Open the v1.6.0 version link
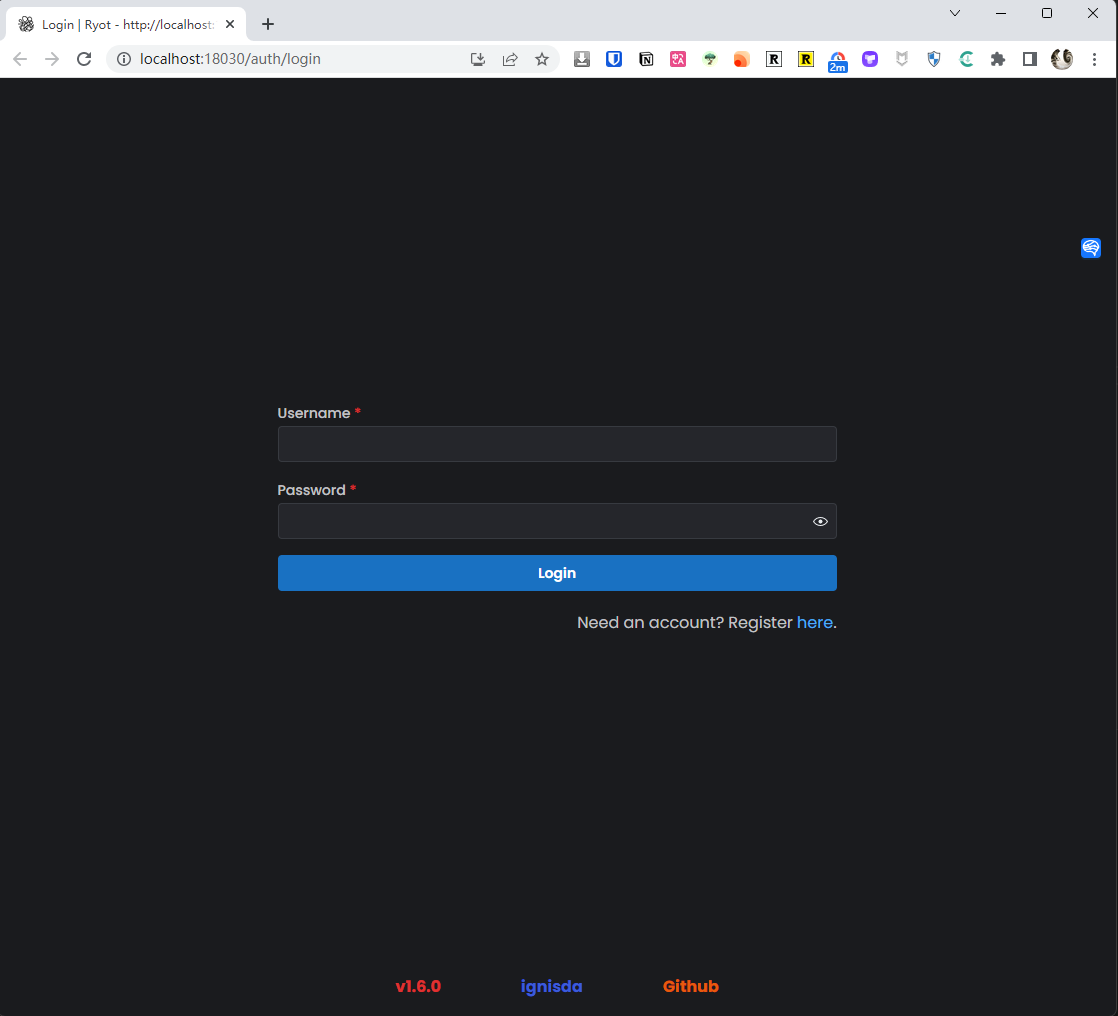 click(x=418, y=986)
